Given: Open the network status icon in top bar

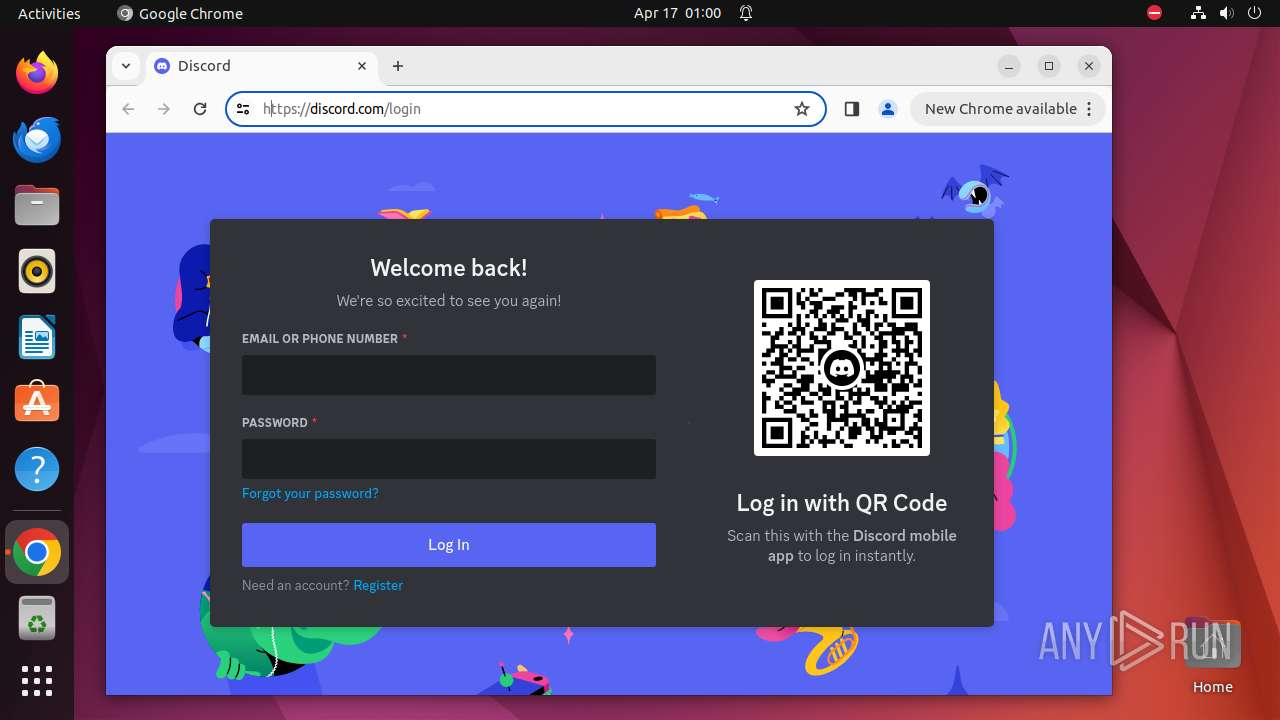Looking at the screenshot, I should pyautogui.click(x=1199, y=13).
